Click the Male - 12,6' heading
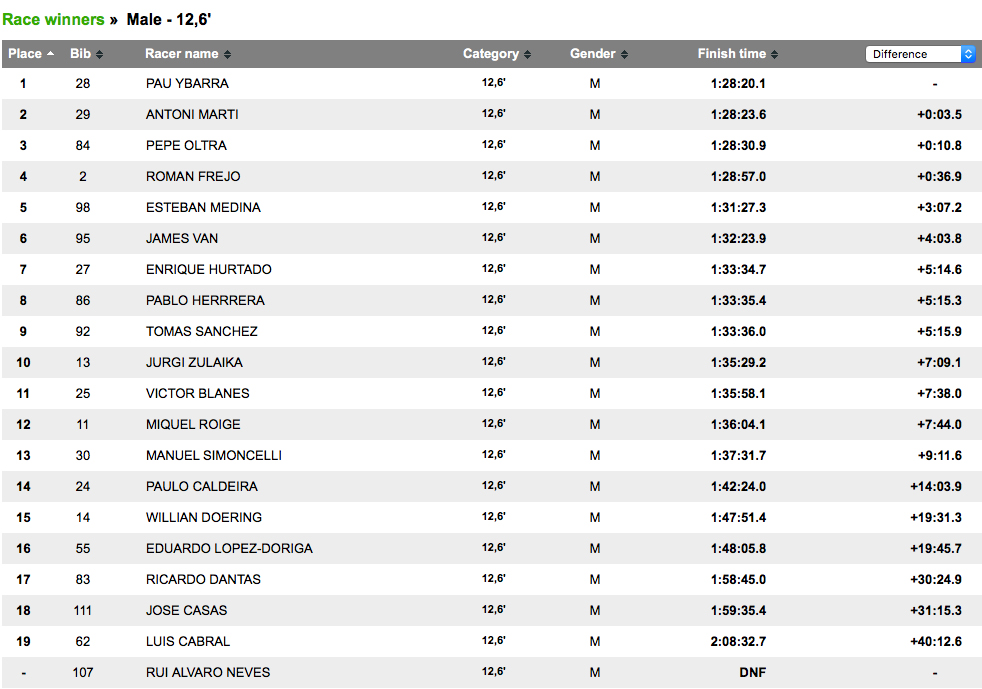 pyautogui.click(x=168, y=19)
